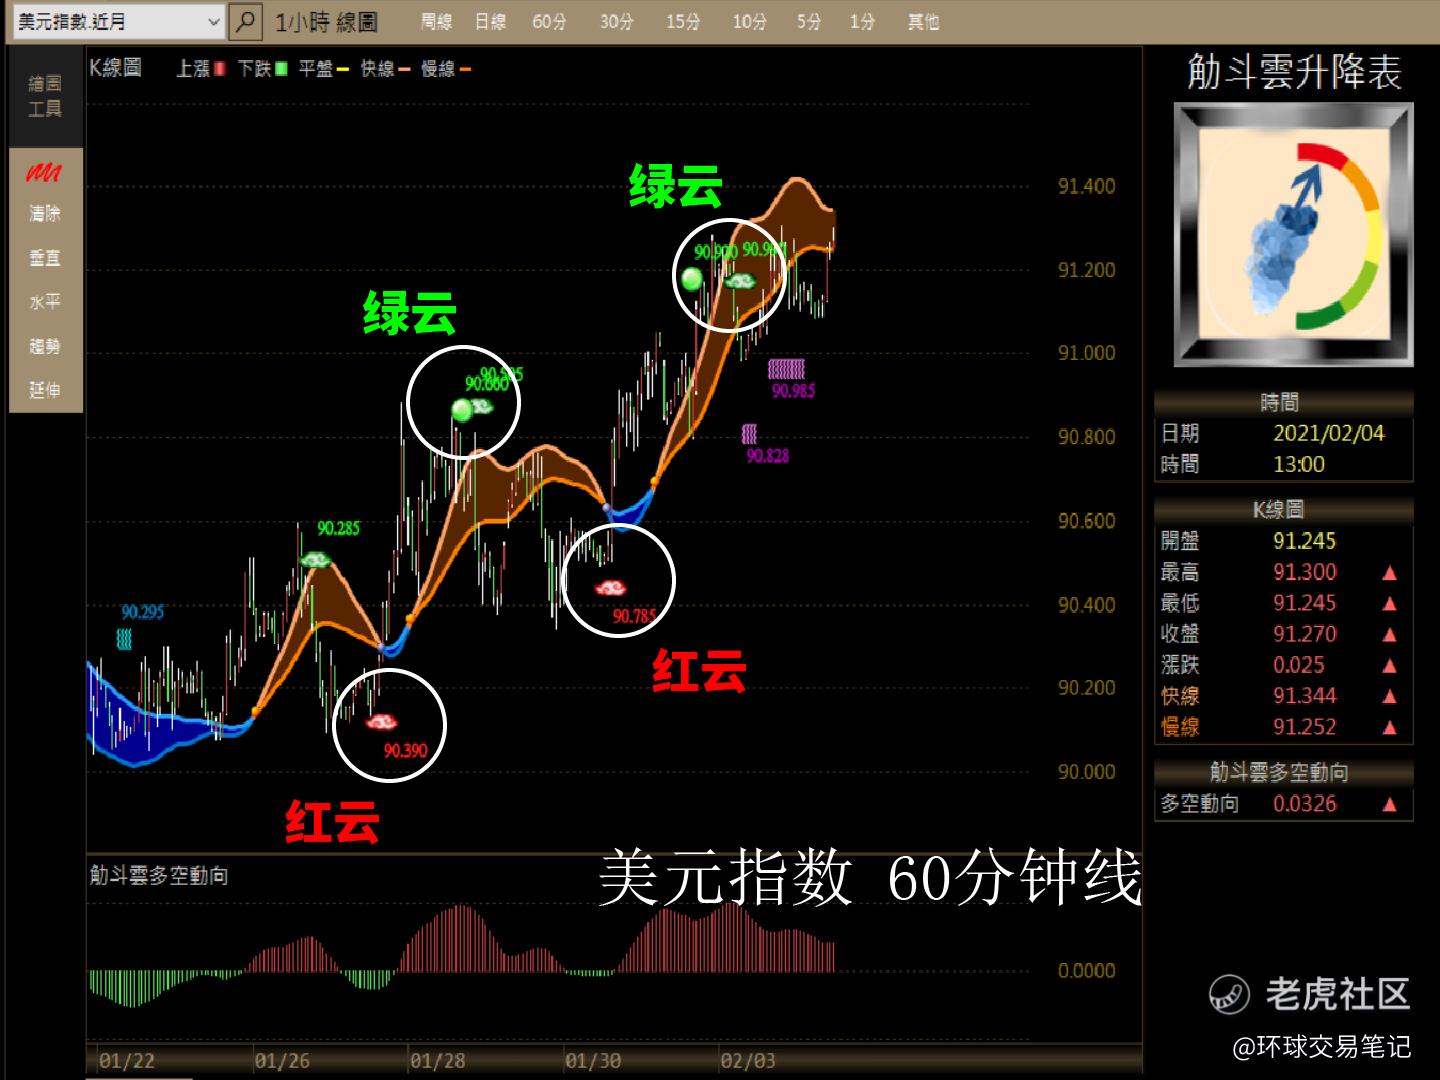1440x1080 pixels.
Task: Choose the 趨勢 line tool
Action: 45,346
